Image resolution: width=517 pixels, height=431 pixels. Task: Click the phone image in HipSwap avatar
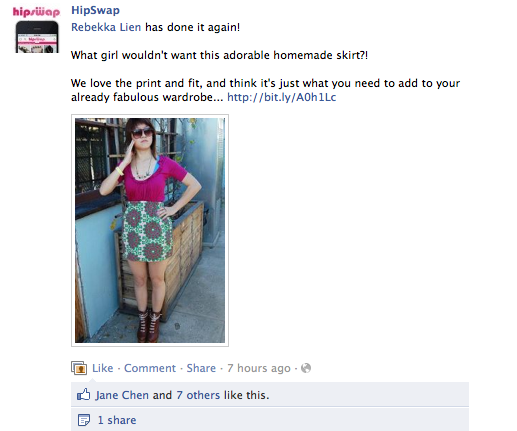(x=37, y=37)
